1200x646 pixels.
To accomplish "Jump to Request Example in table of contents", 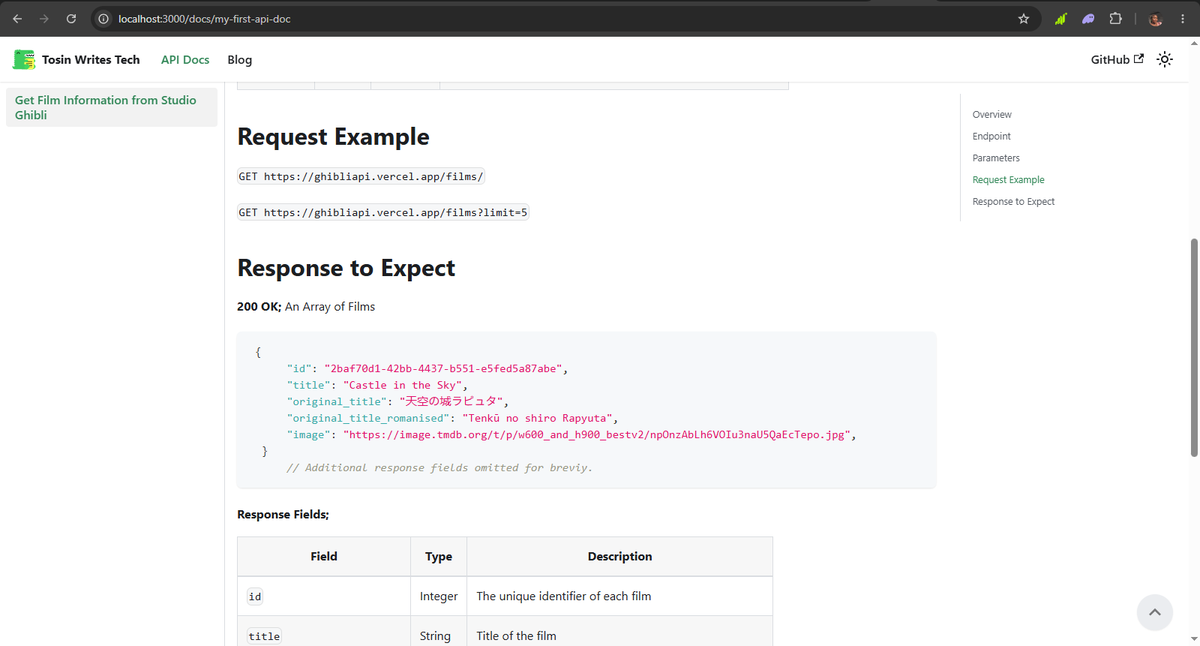I will pos(1008,180).
